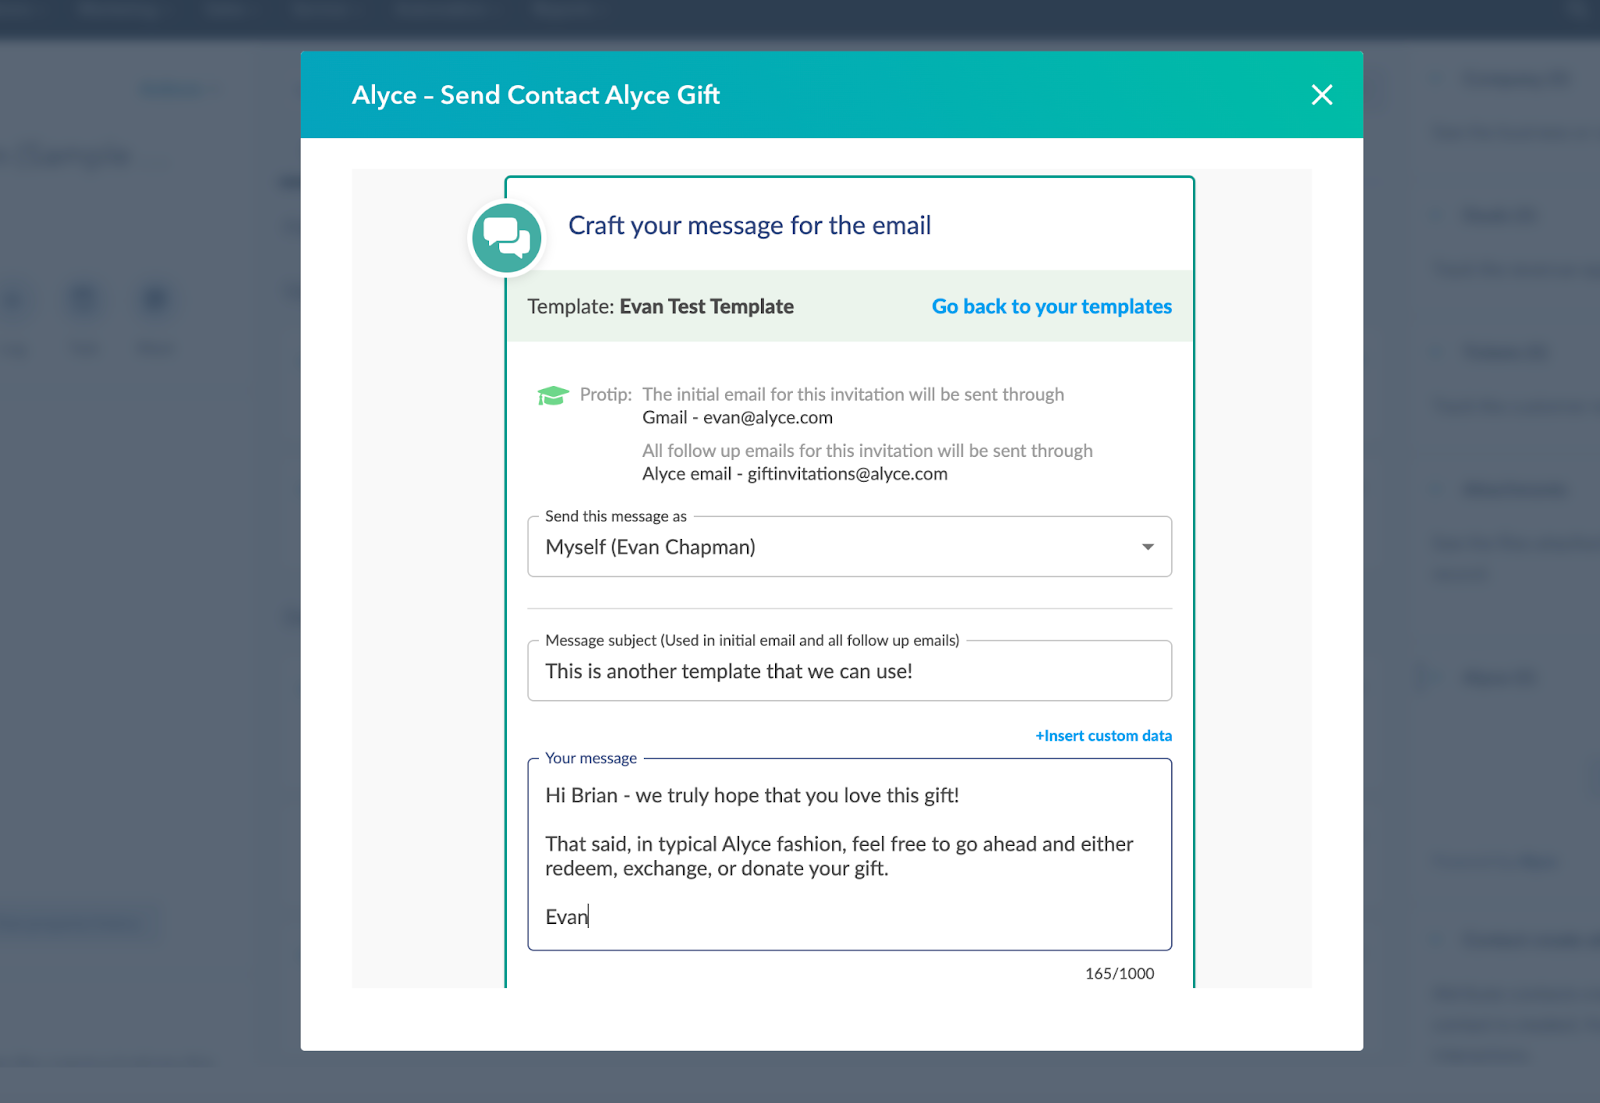
Task: Click the Template: Evan Test Template label
Action: [660, 306]
